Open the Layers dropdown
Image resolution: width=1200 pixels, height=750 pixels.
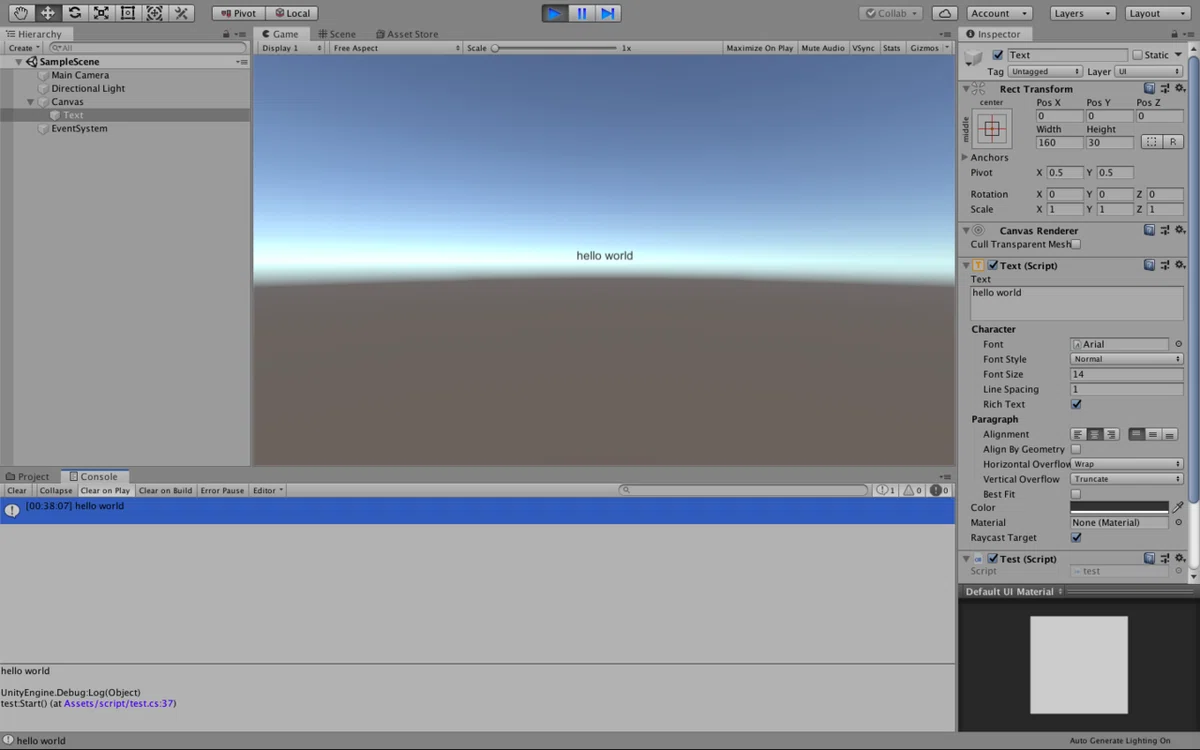pyautogui.click(x=1083, y=13)
